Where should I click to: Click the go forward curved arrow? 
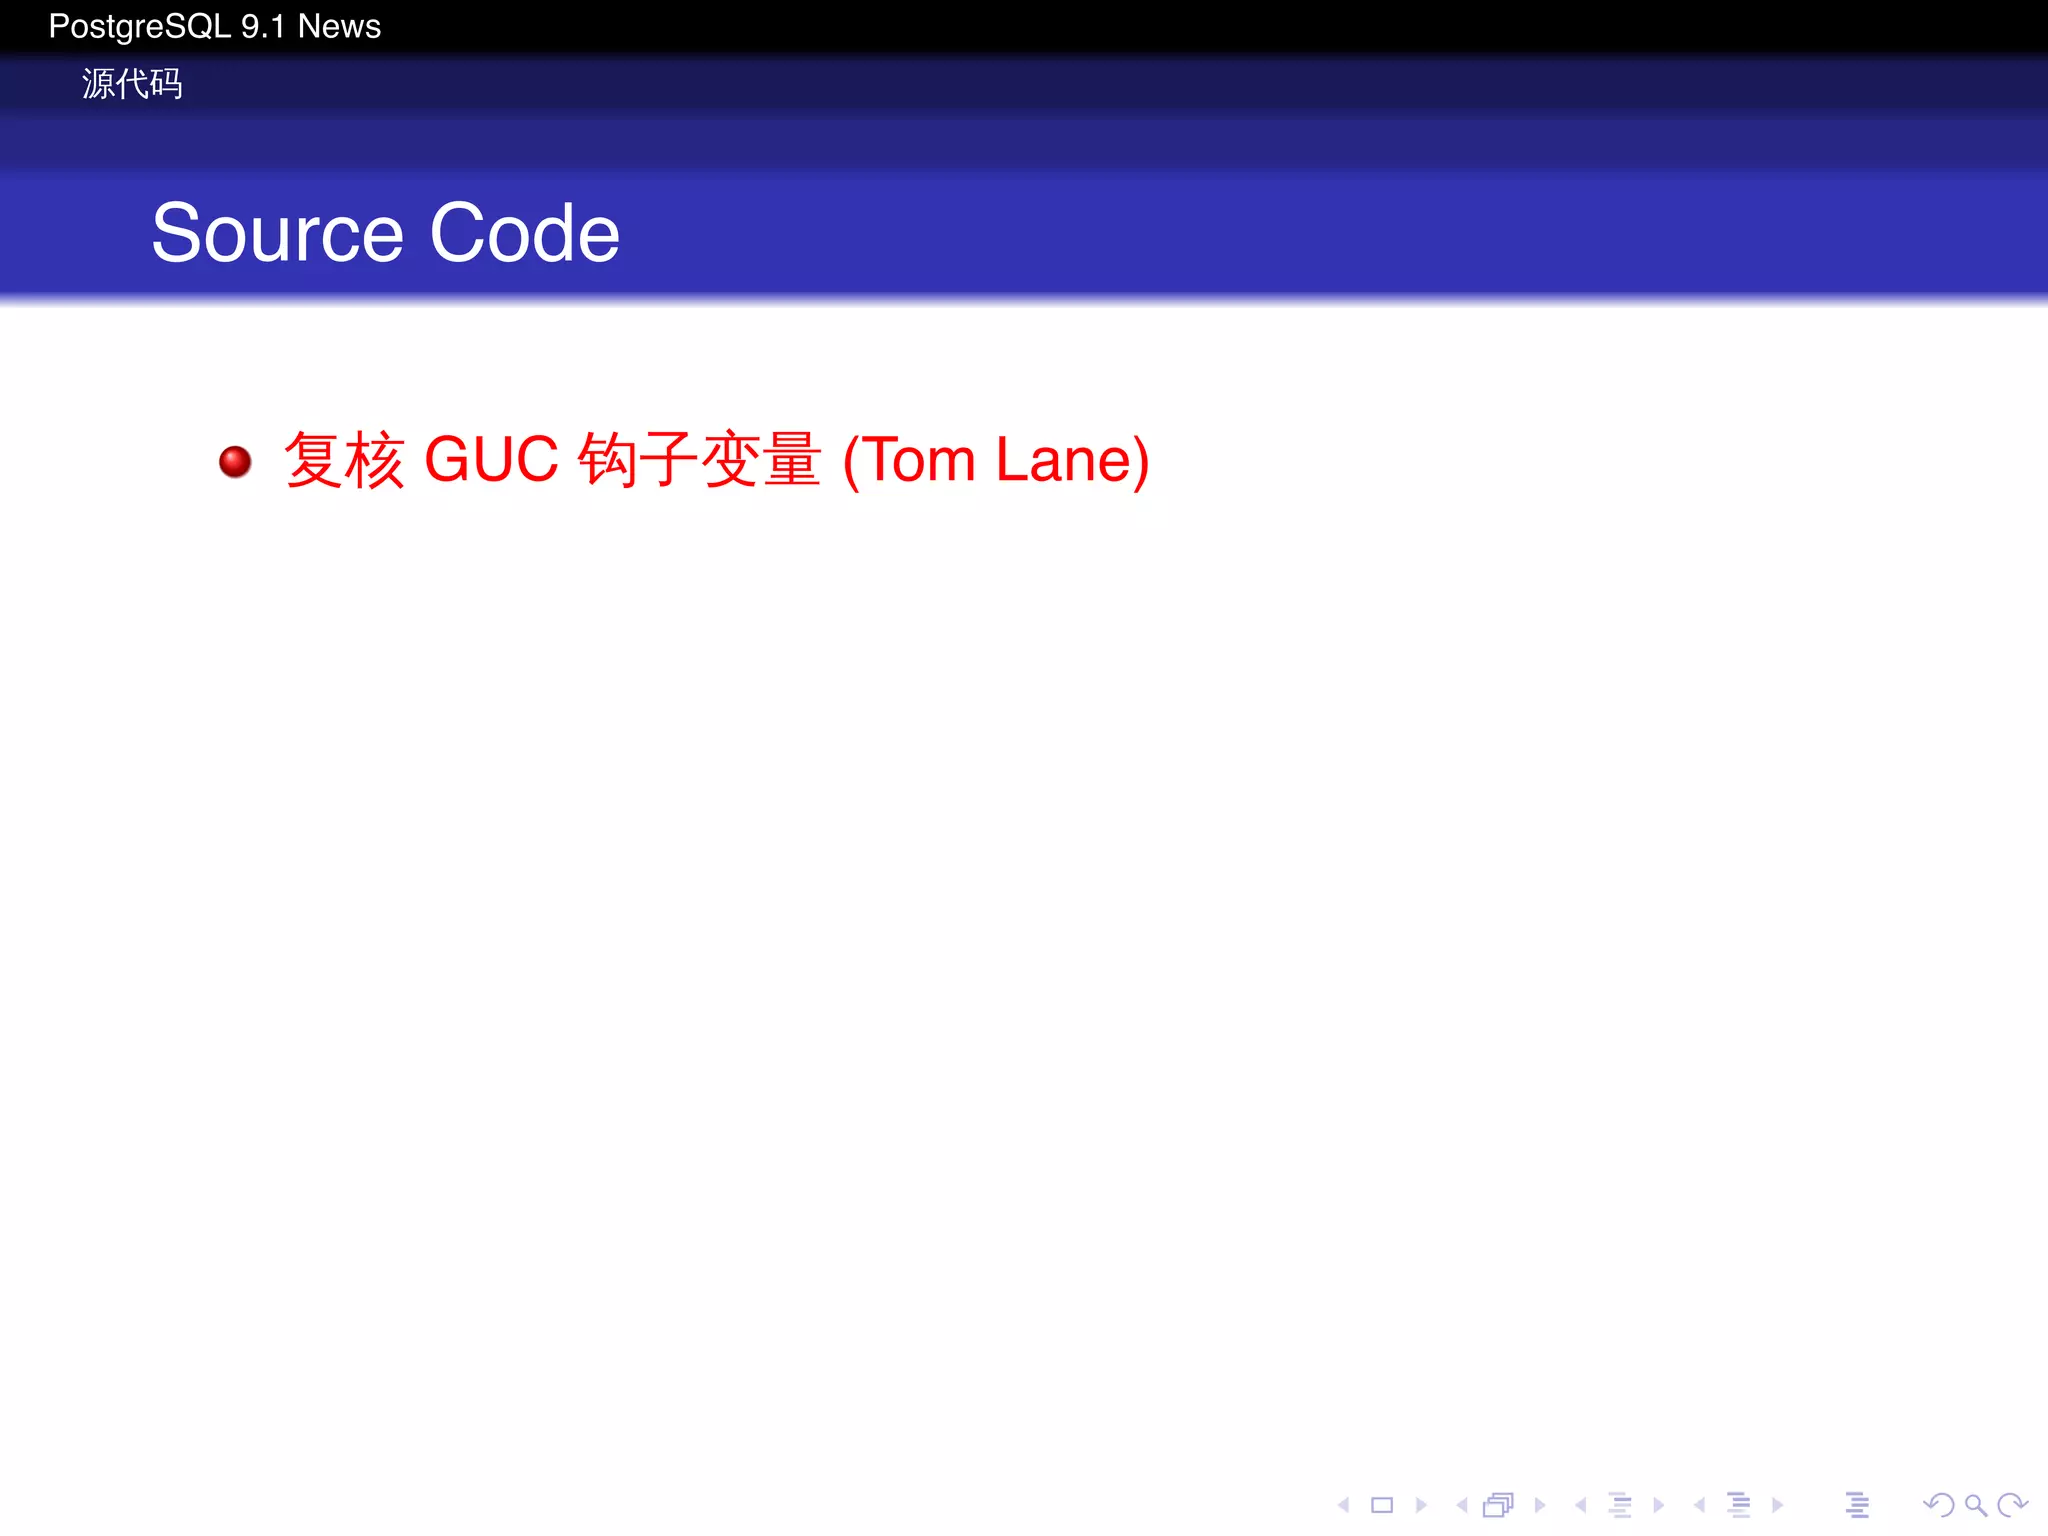tap(2012, 1504)
